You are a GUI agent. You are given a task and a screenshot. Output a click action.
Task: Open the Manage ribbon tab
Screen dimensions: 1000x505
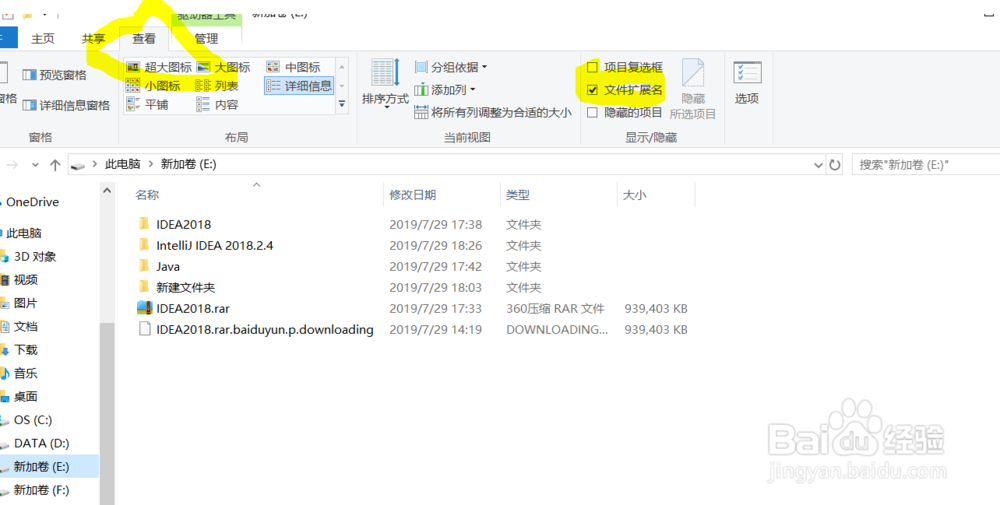click(206, 39)
